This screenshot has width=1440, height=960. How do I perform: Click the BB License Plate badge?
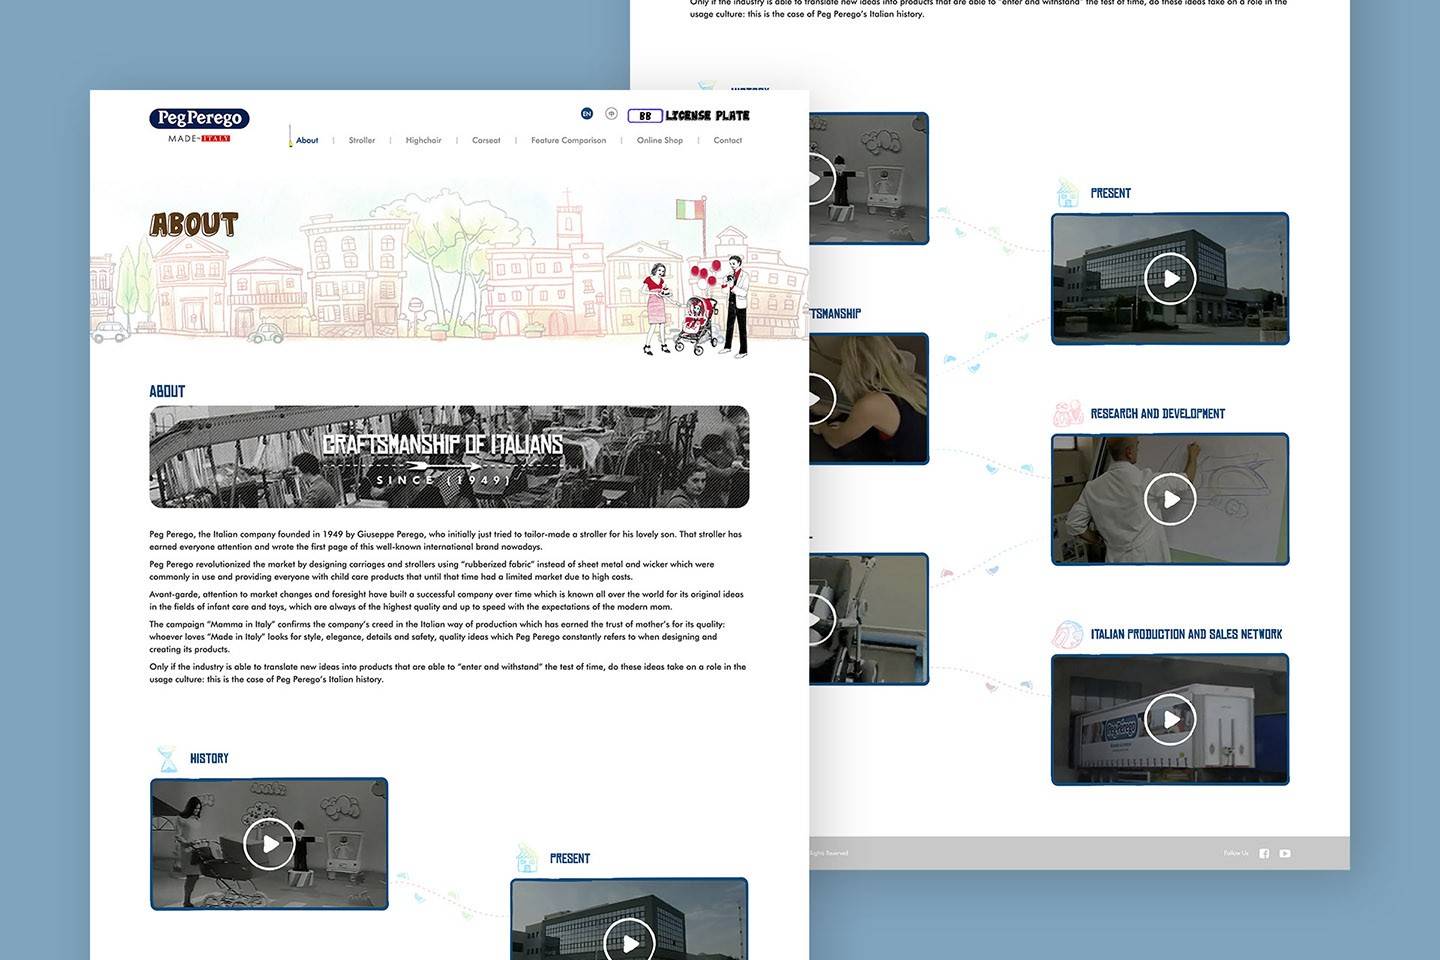[x=688, y=116]
